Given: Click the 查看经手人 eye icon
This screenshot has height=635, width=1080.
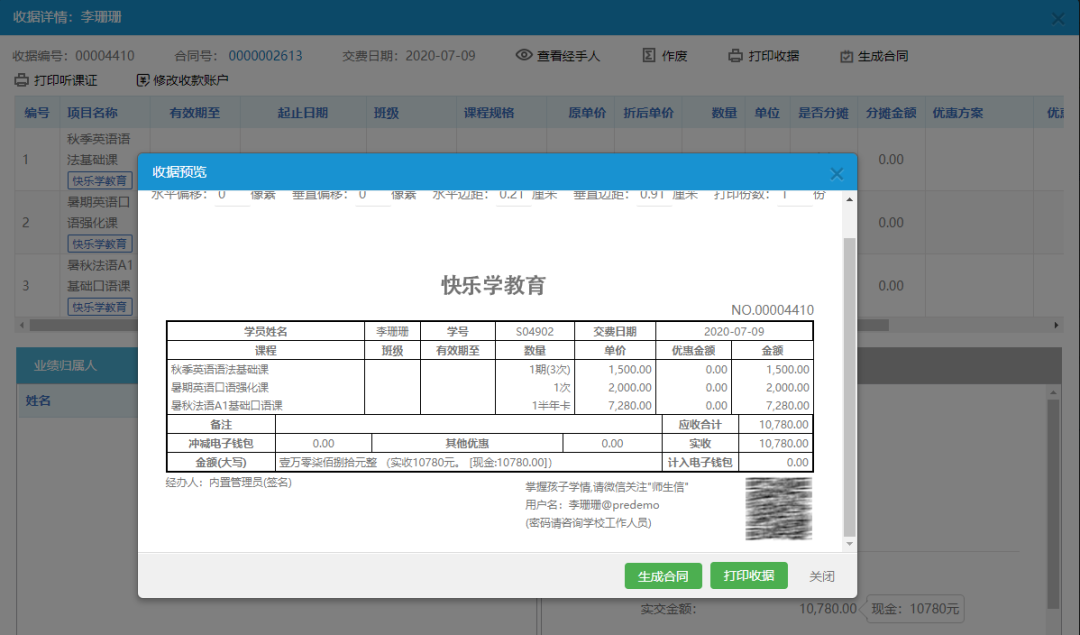Looking at the screenshot, I should tap(524, 56).
